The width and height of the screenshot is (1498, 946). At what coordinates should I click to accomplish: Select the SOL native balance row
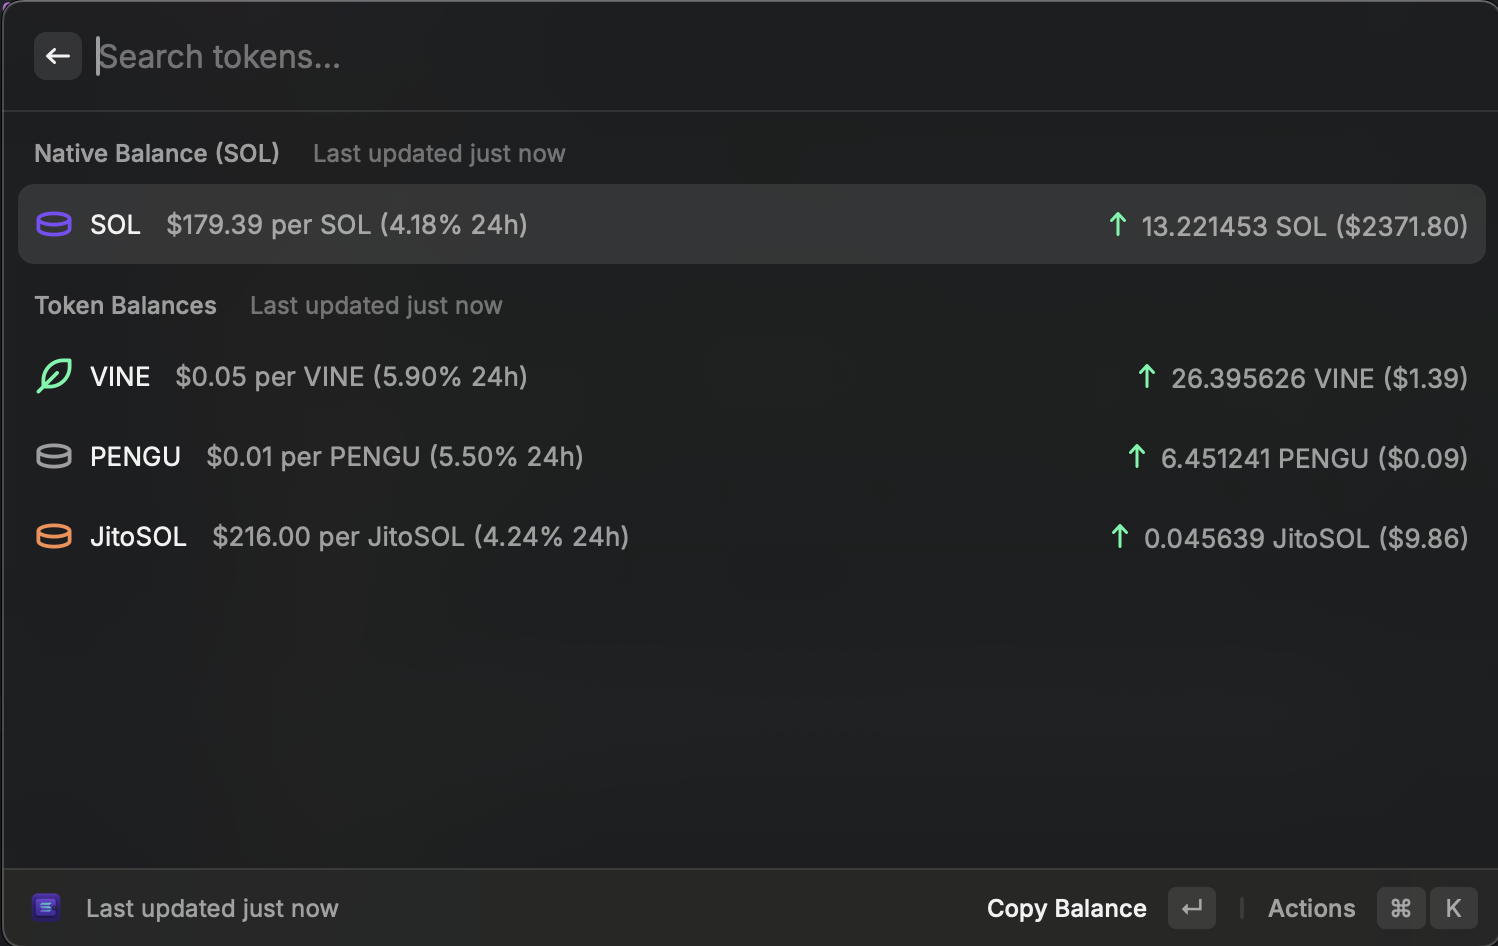click(x=750, y=224)
